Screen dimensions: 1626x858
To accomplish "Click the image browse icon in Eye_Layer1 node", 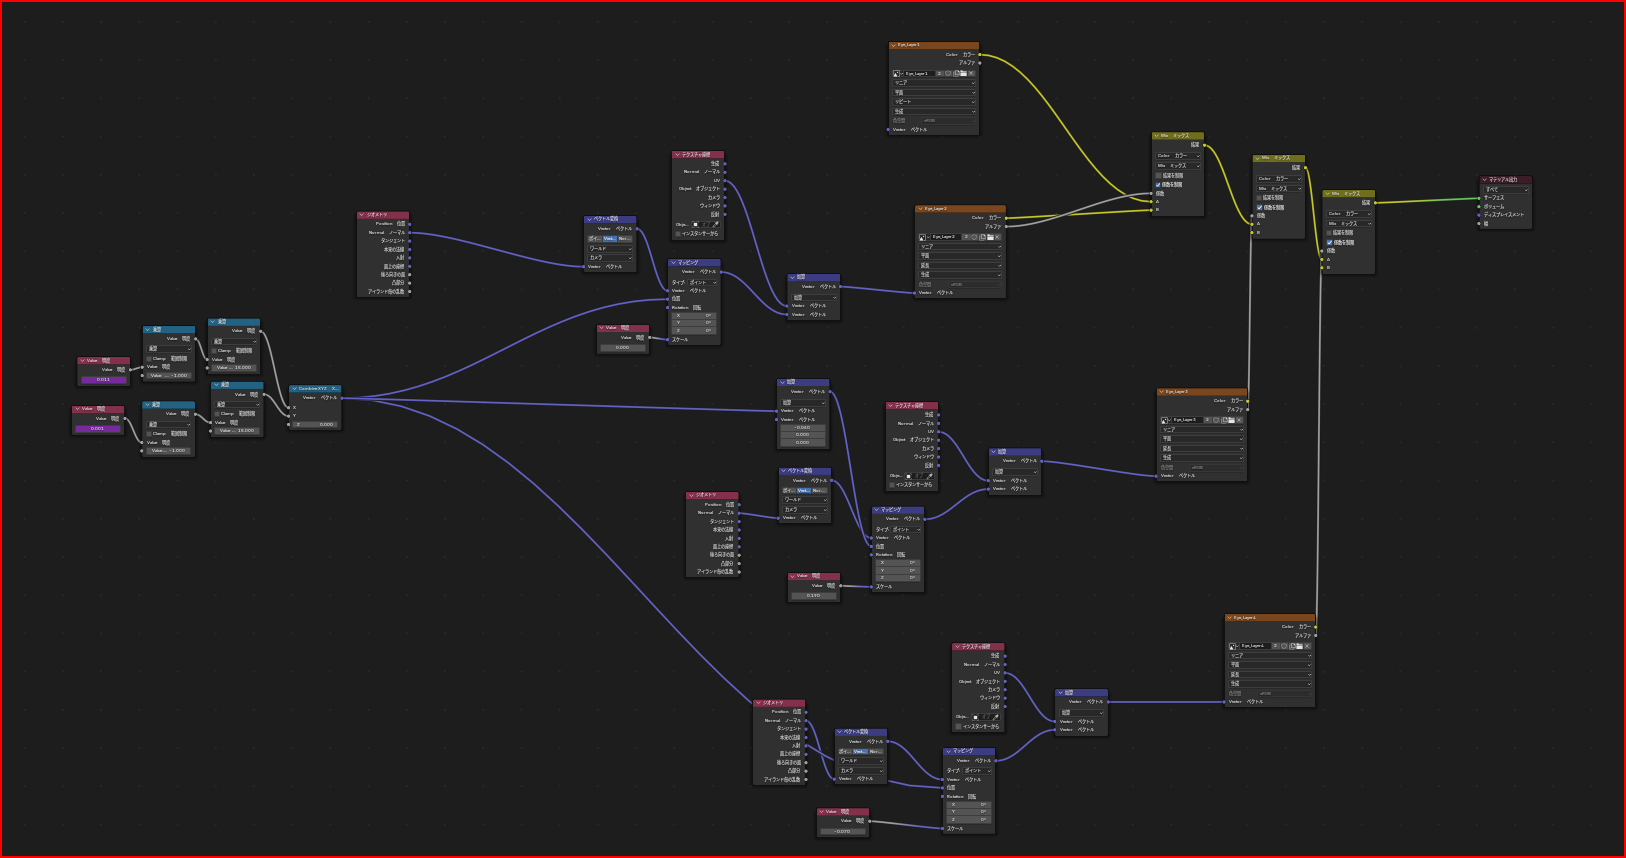I will [x=897, y=73].
